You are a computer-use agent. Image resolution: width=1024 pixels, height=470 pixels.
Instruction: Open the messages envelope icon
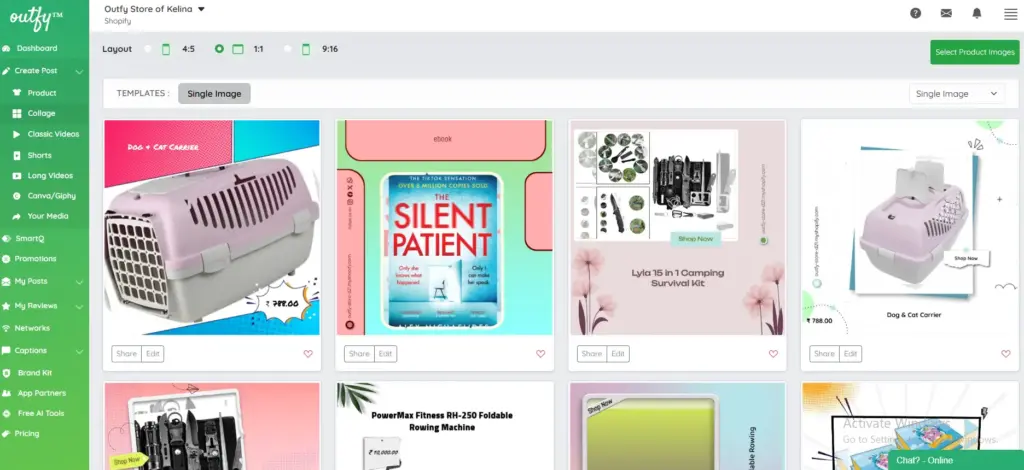tap(946, 13)
